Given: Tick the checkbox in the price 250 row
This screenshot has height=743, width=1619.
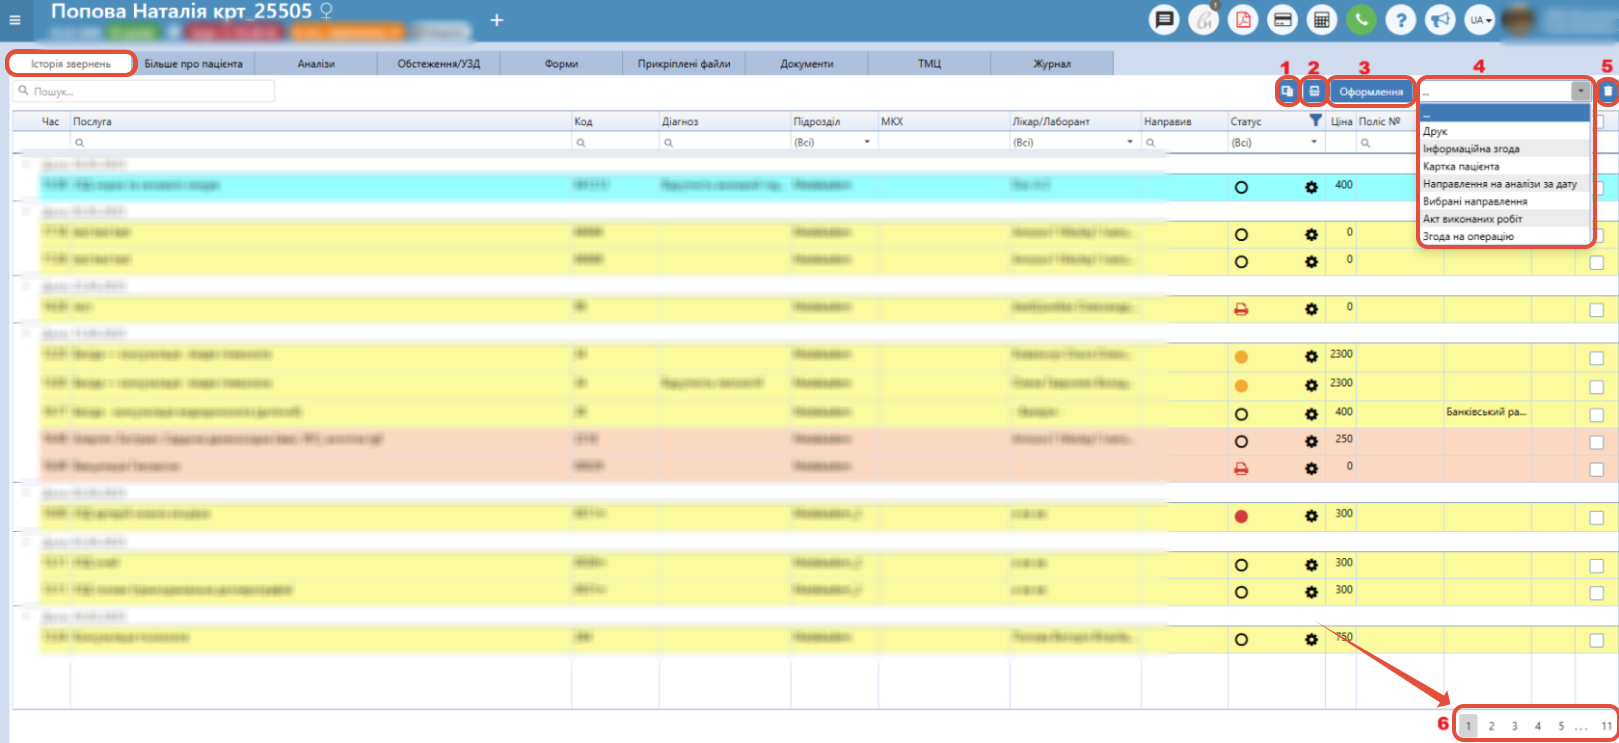Looking at the screenshot, I should point(1596,442).
